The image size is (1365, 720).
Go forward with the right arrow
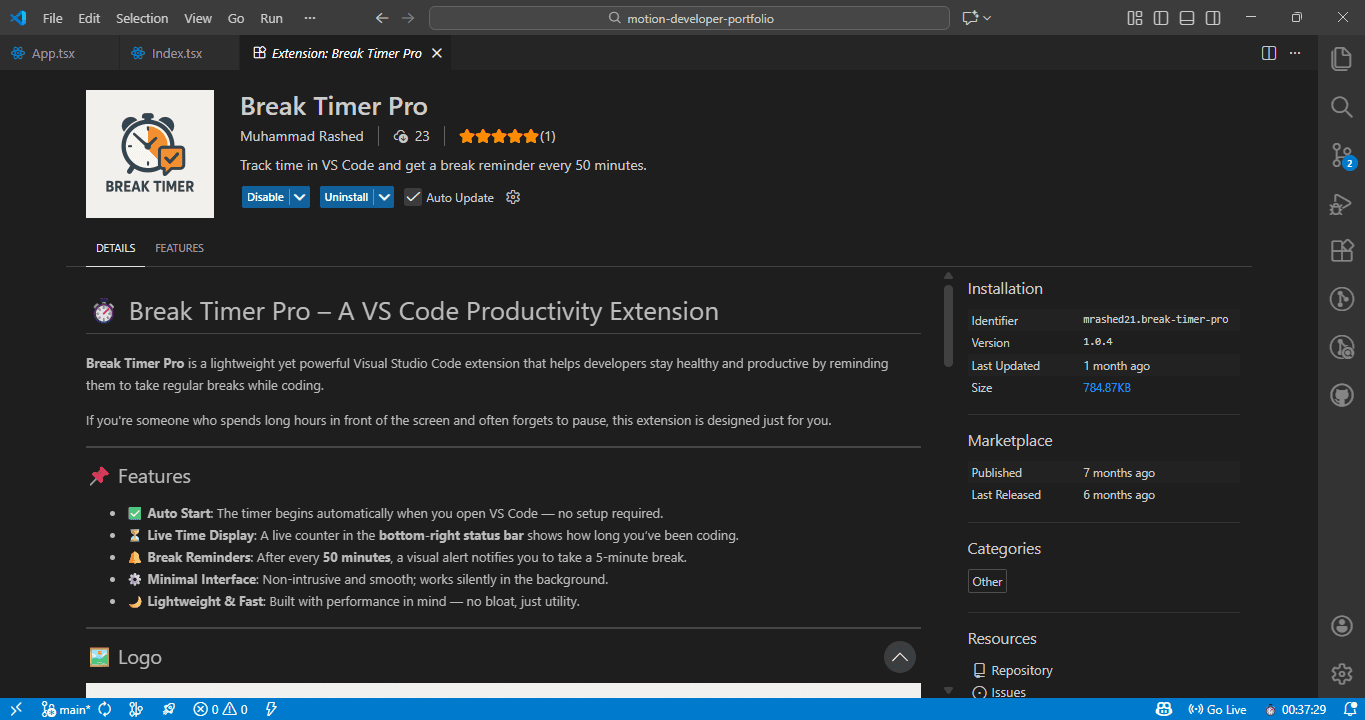408,18
